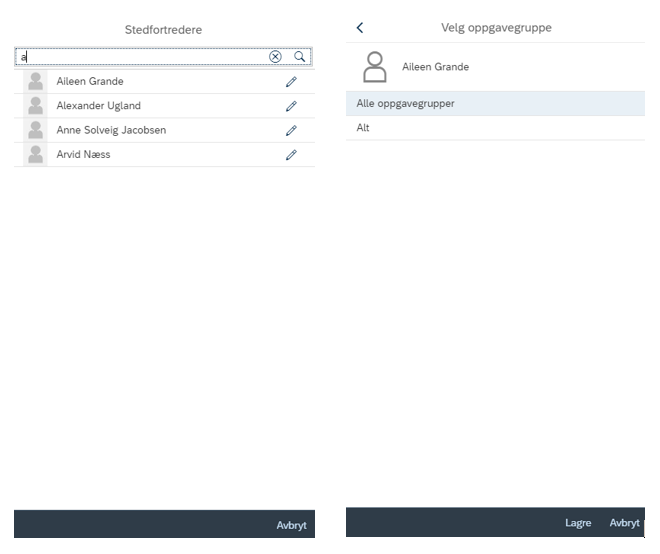The height and width of the screenshot is (554, 660).
Task: Select Arvid Næss from the list
Action: (164, 155)
